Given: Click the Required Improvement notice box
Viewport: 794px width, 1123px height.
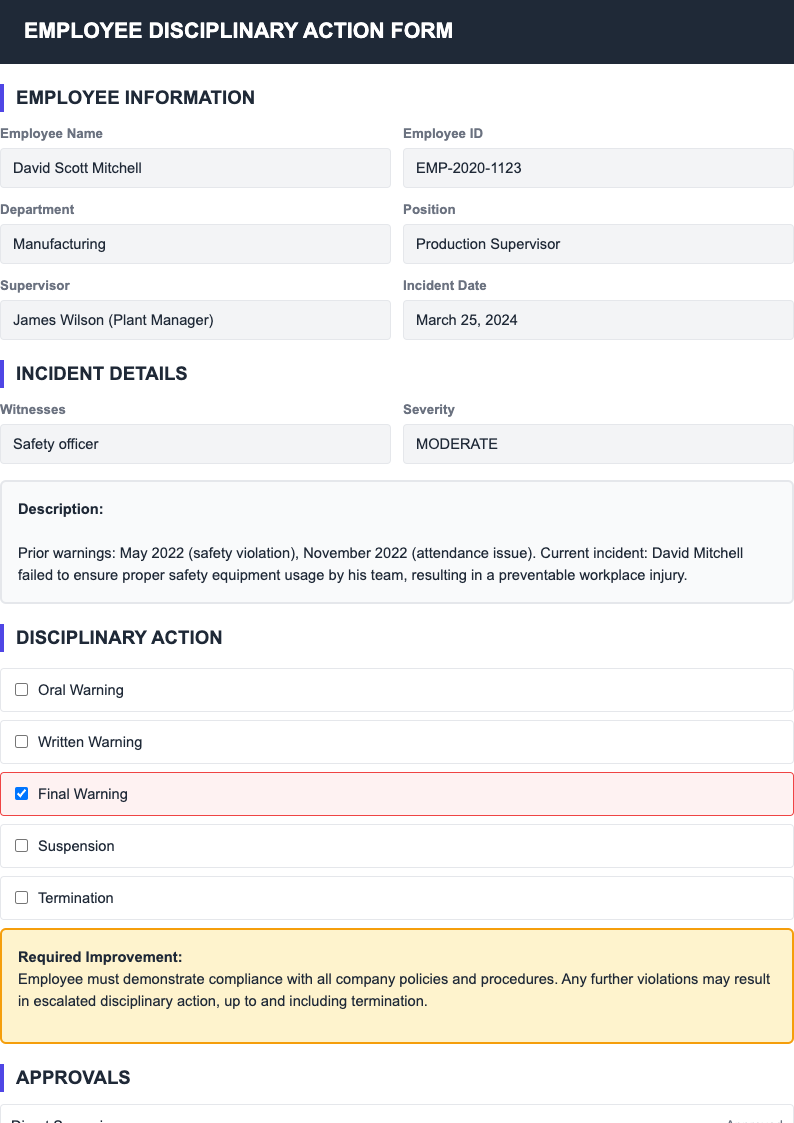Looking at the screenshot, I should pyautogui.click(x=397, y=983).
